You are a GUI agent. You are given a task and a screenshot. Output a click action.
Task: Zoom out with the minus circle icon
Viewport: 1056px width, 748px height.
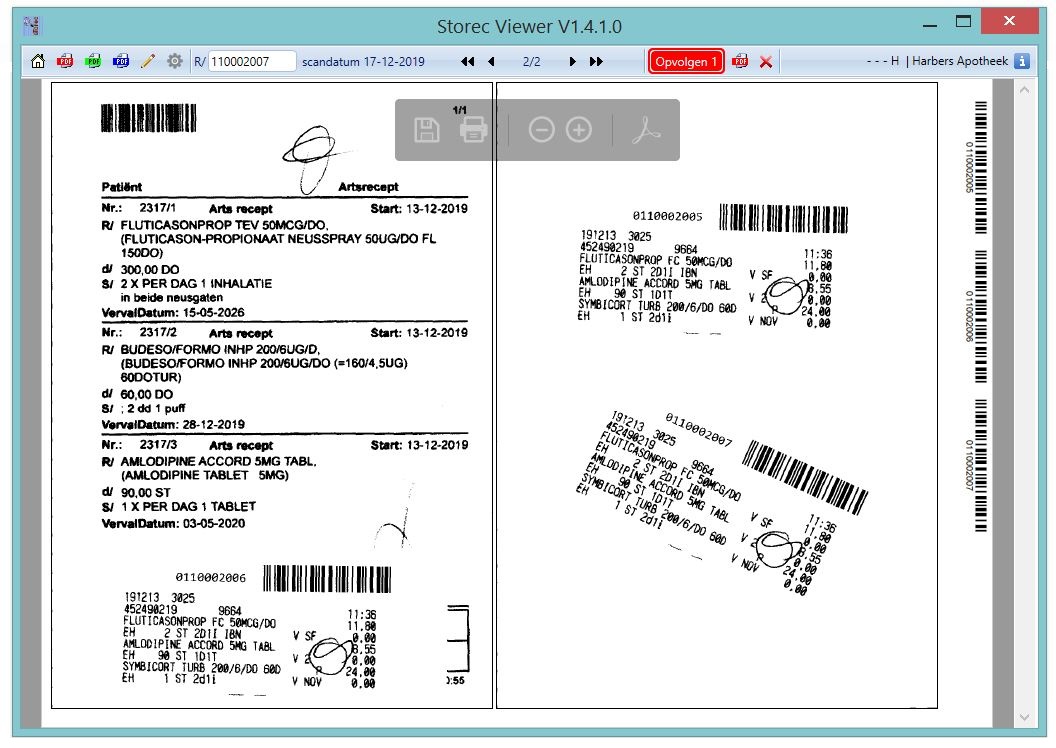click(x=541, y=129)
